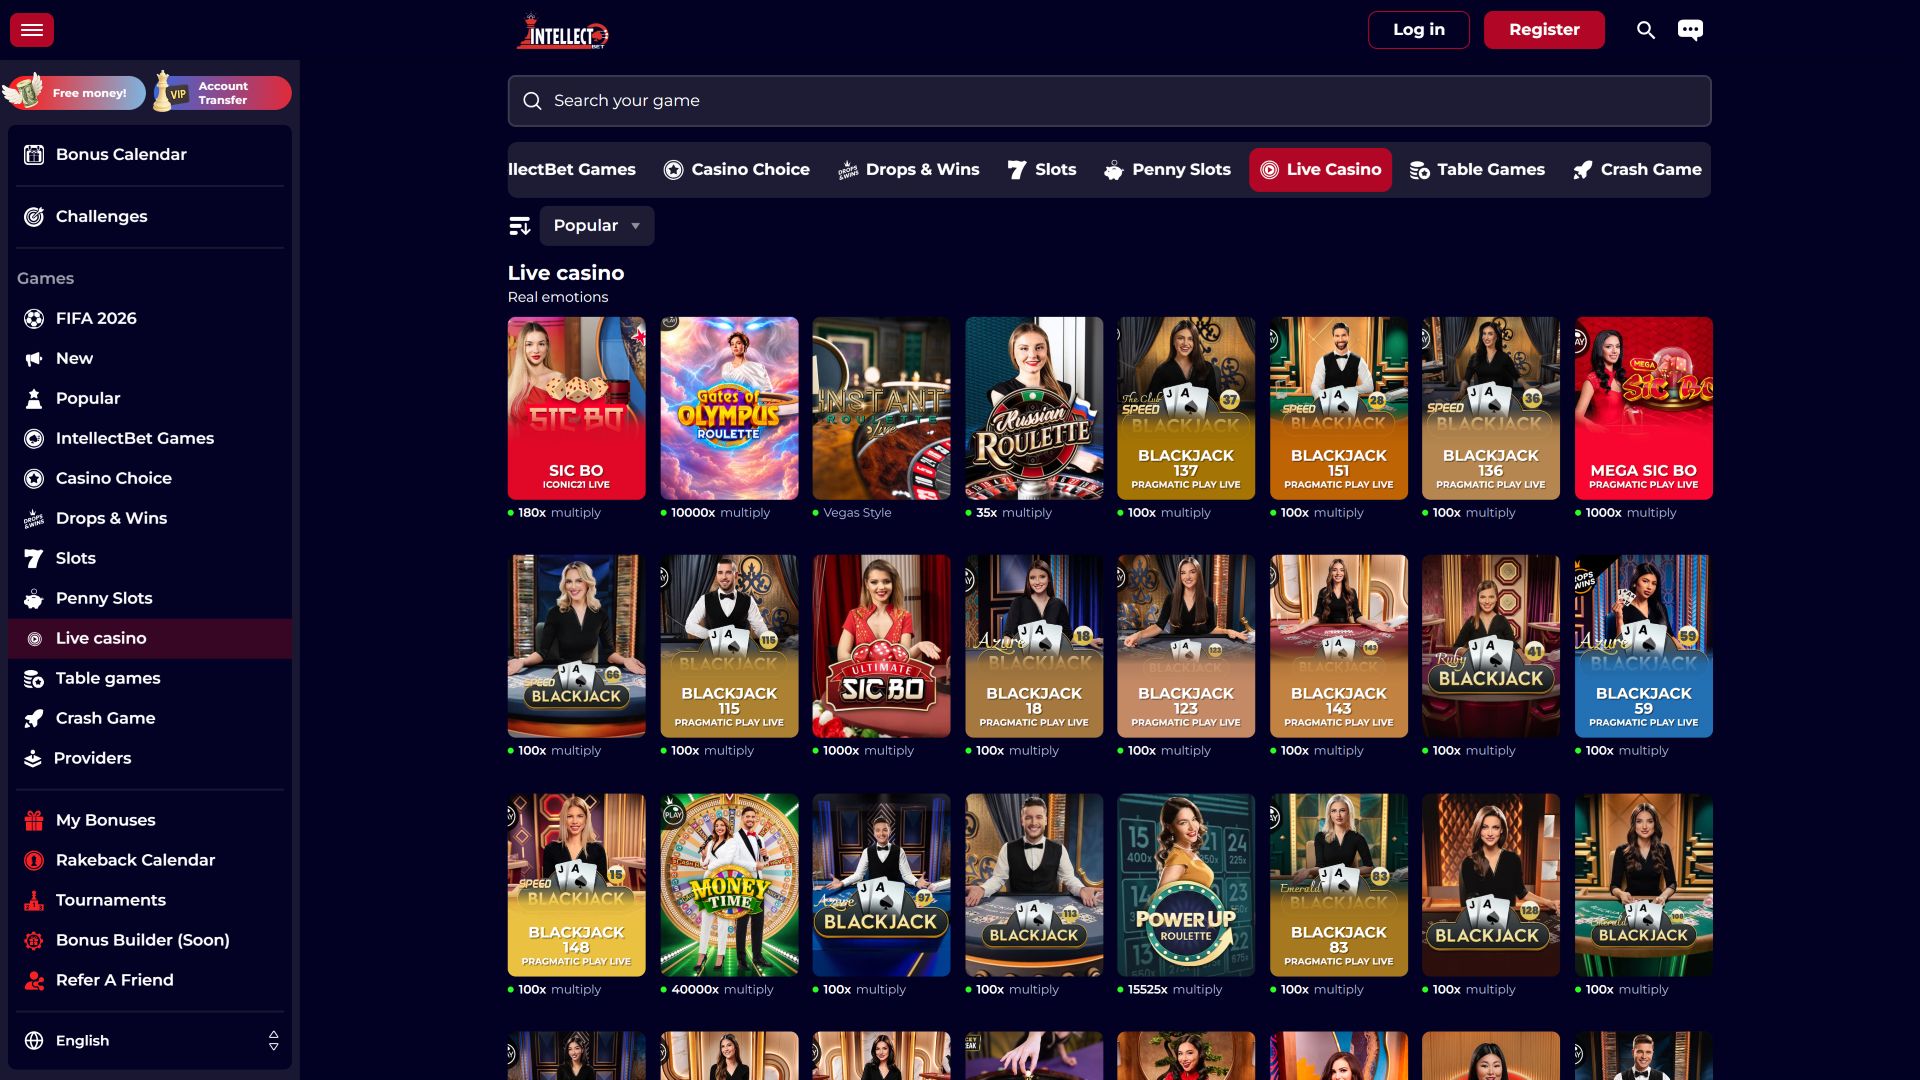Open the Blackjack 151 game thumbnail
1920x1080 pixels.
pyautogui.click(x=1339, y=408)
